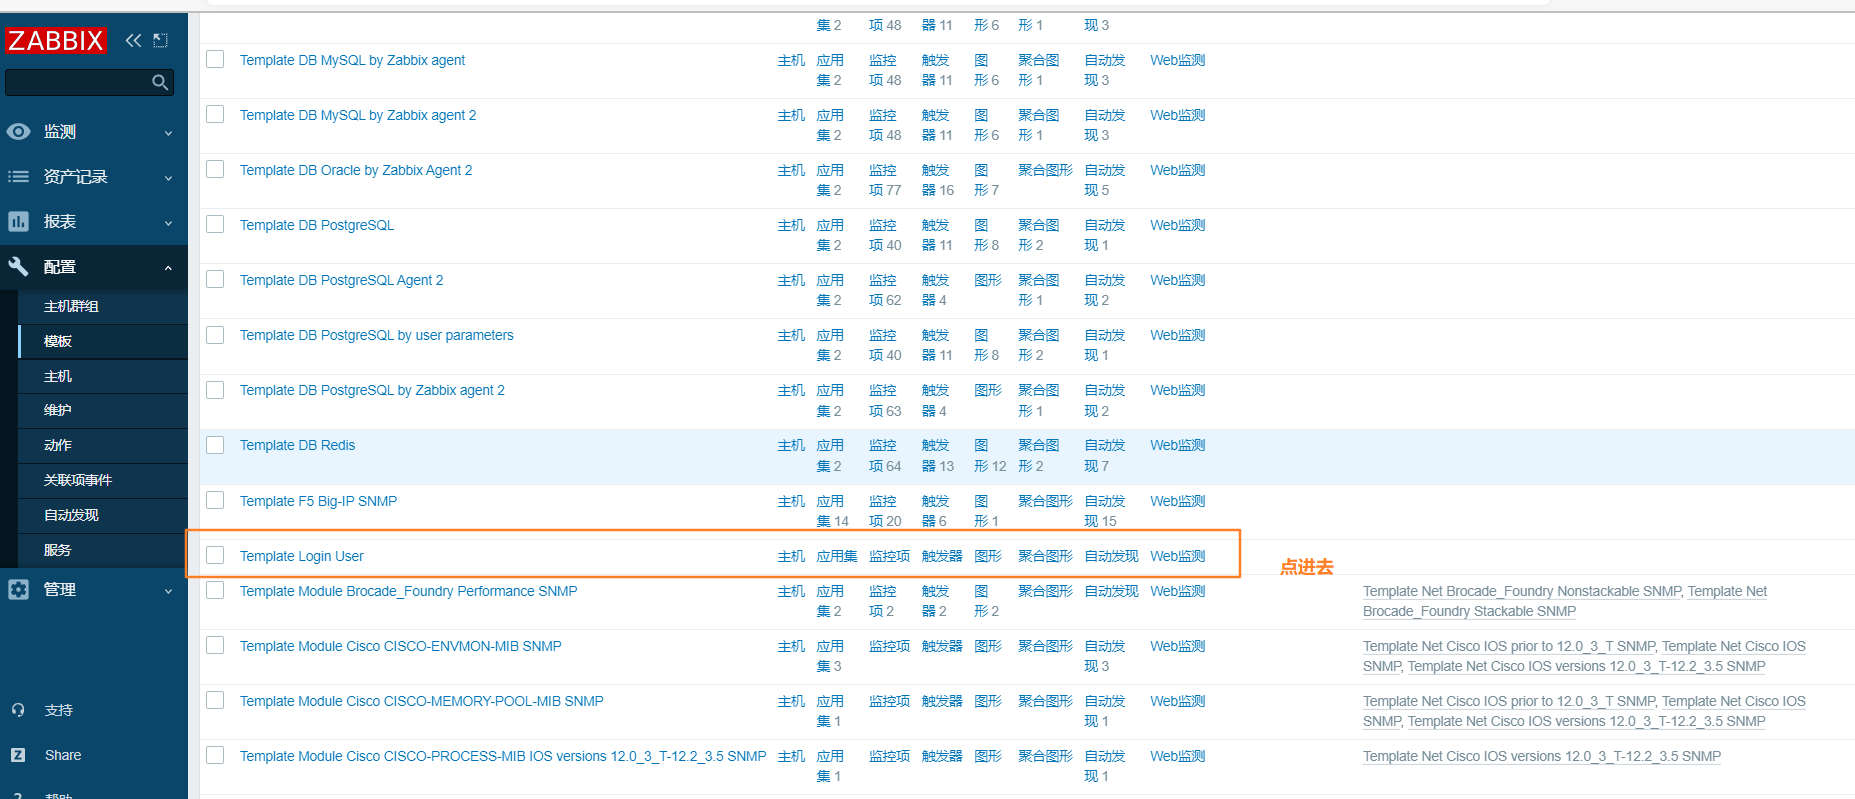Image resolution: width=1855 pixels, height=799 pixels.
Task: Click the bar chart icon for 报表
Action: pyautogui.click(x=18, y=221)
